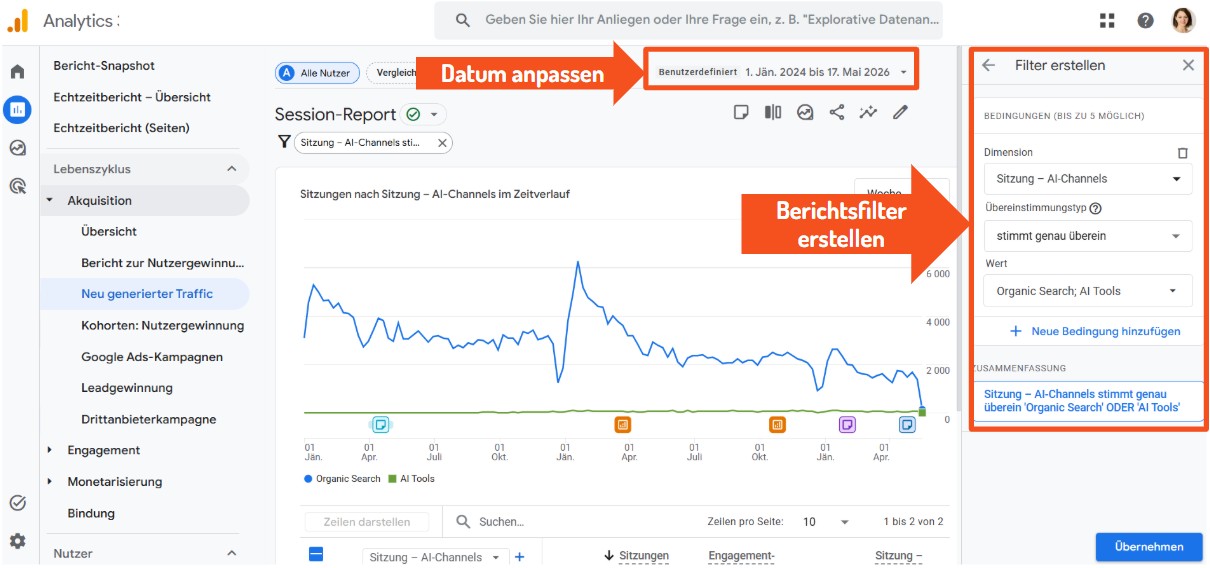
Task: Click the comparison columns icon
Action: (773, 112)
